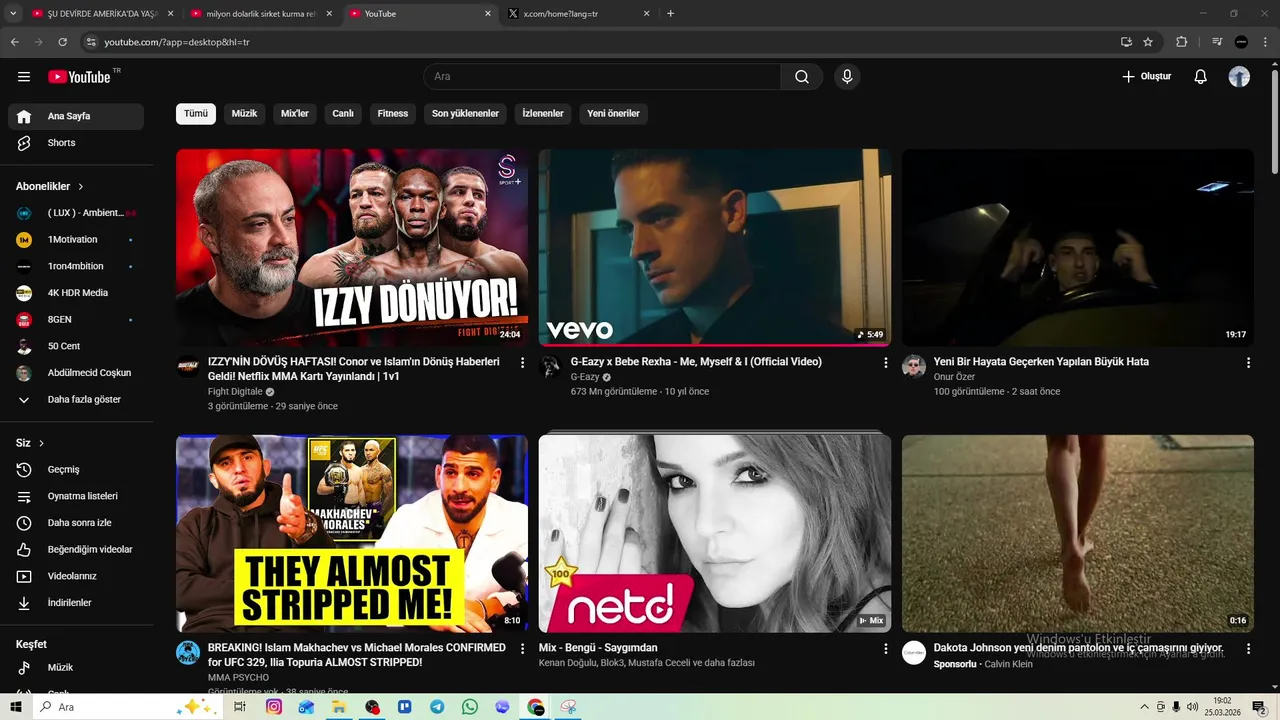Image resolution: width=1280 pixels, height=720 pixels.
Task: Open 50 Cent channel subscription
Action: click(x=76, y=346)
